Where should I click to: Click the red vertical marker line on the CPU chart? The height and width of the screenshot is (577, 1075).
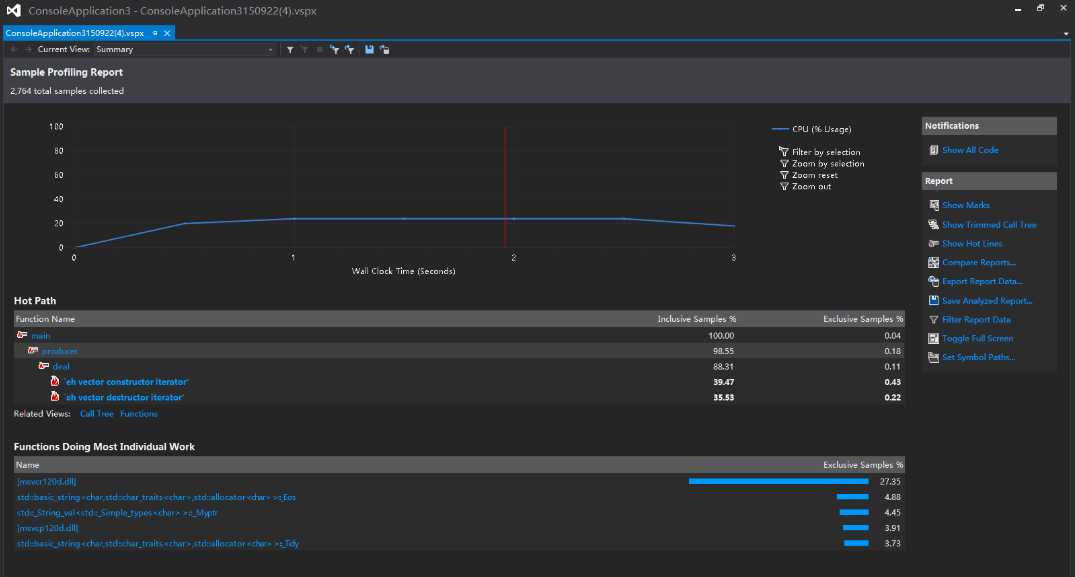tap(505, 186)
